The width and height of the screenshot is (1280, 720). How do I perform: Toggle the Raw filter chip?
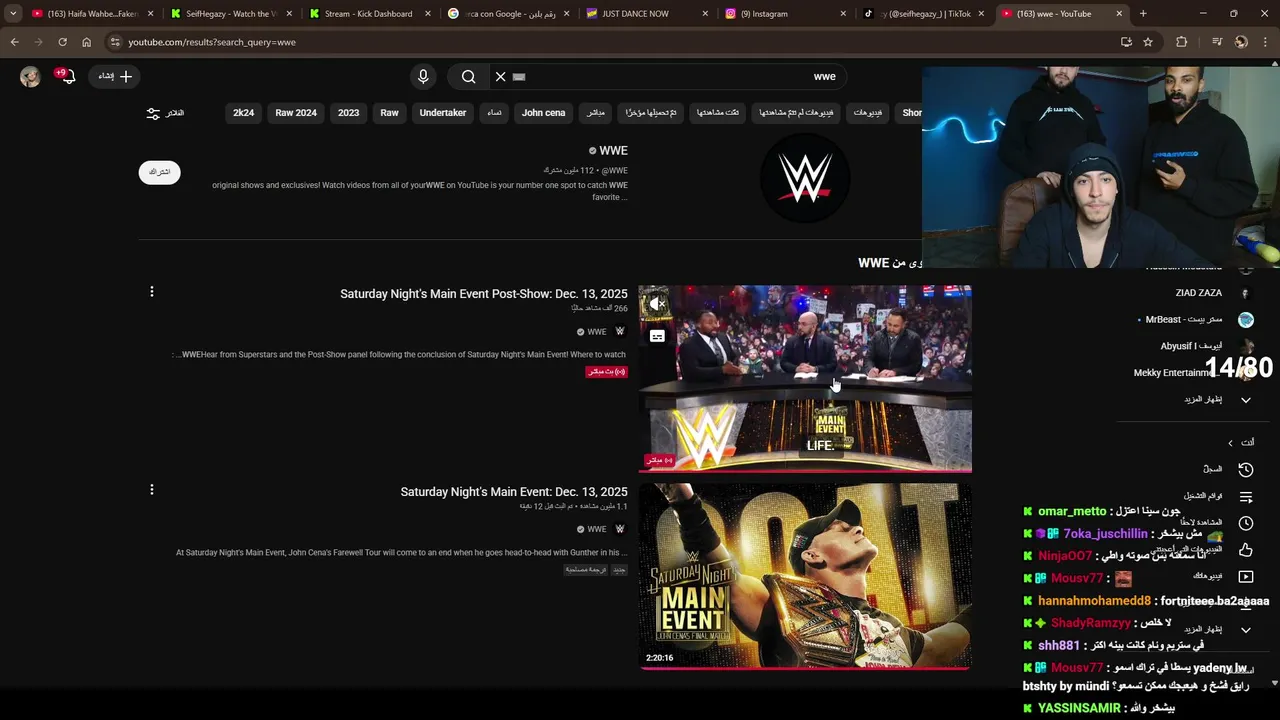coord(389,113)
